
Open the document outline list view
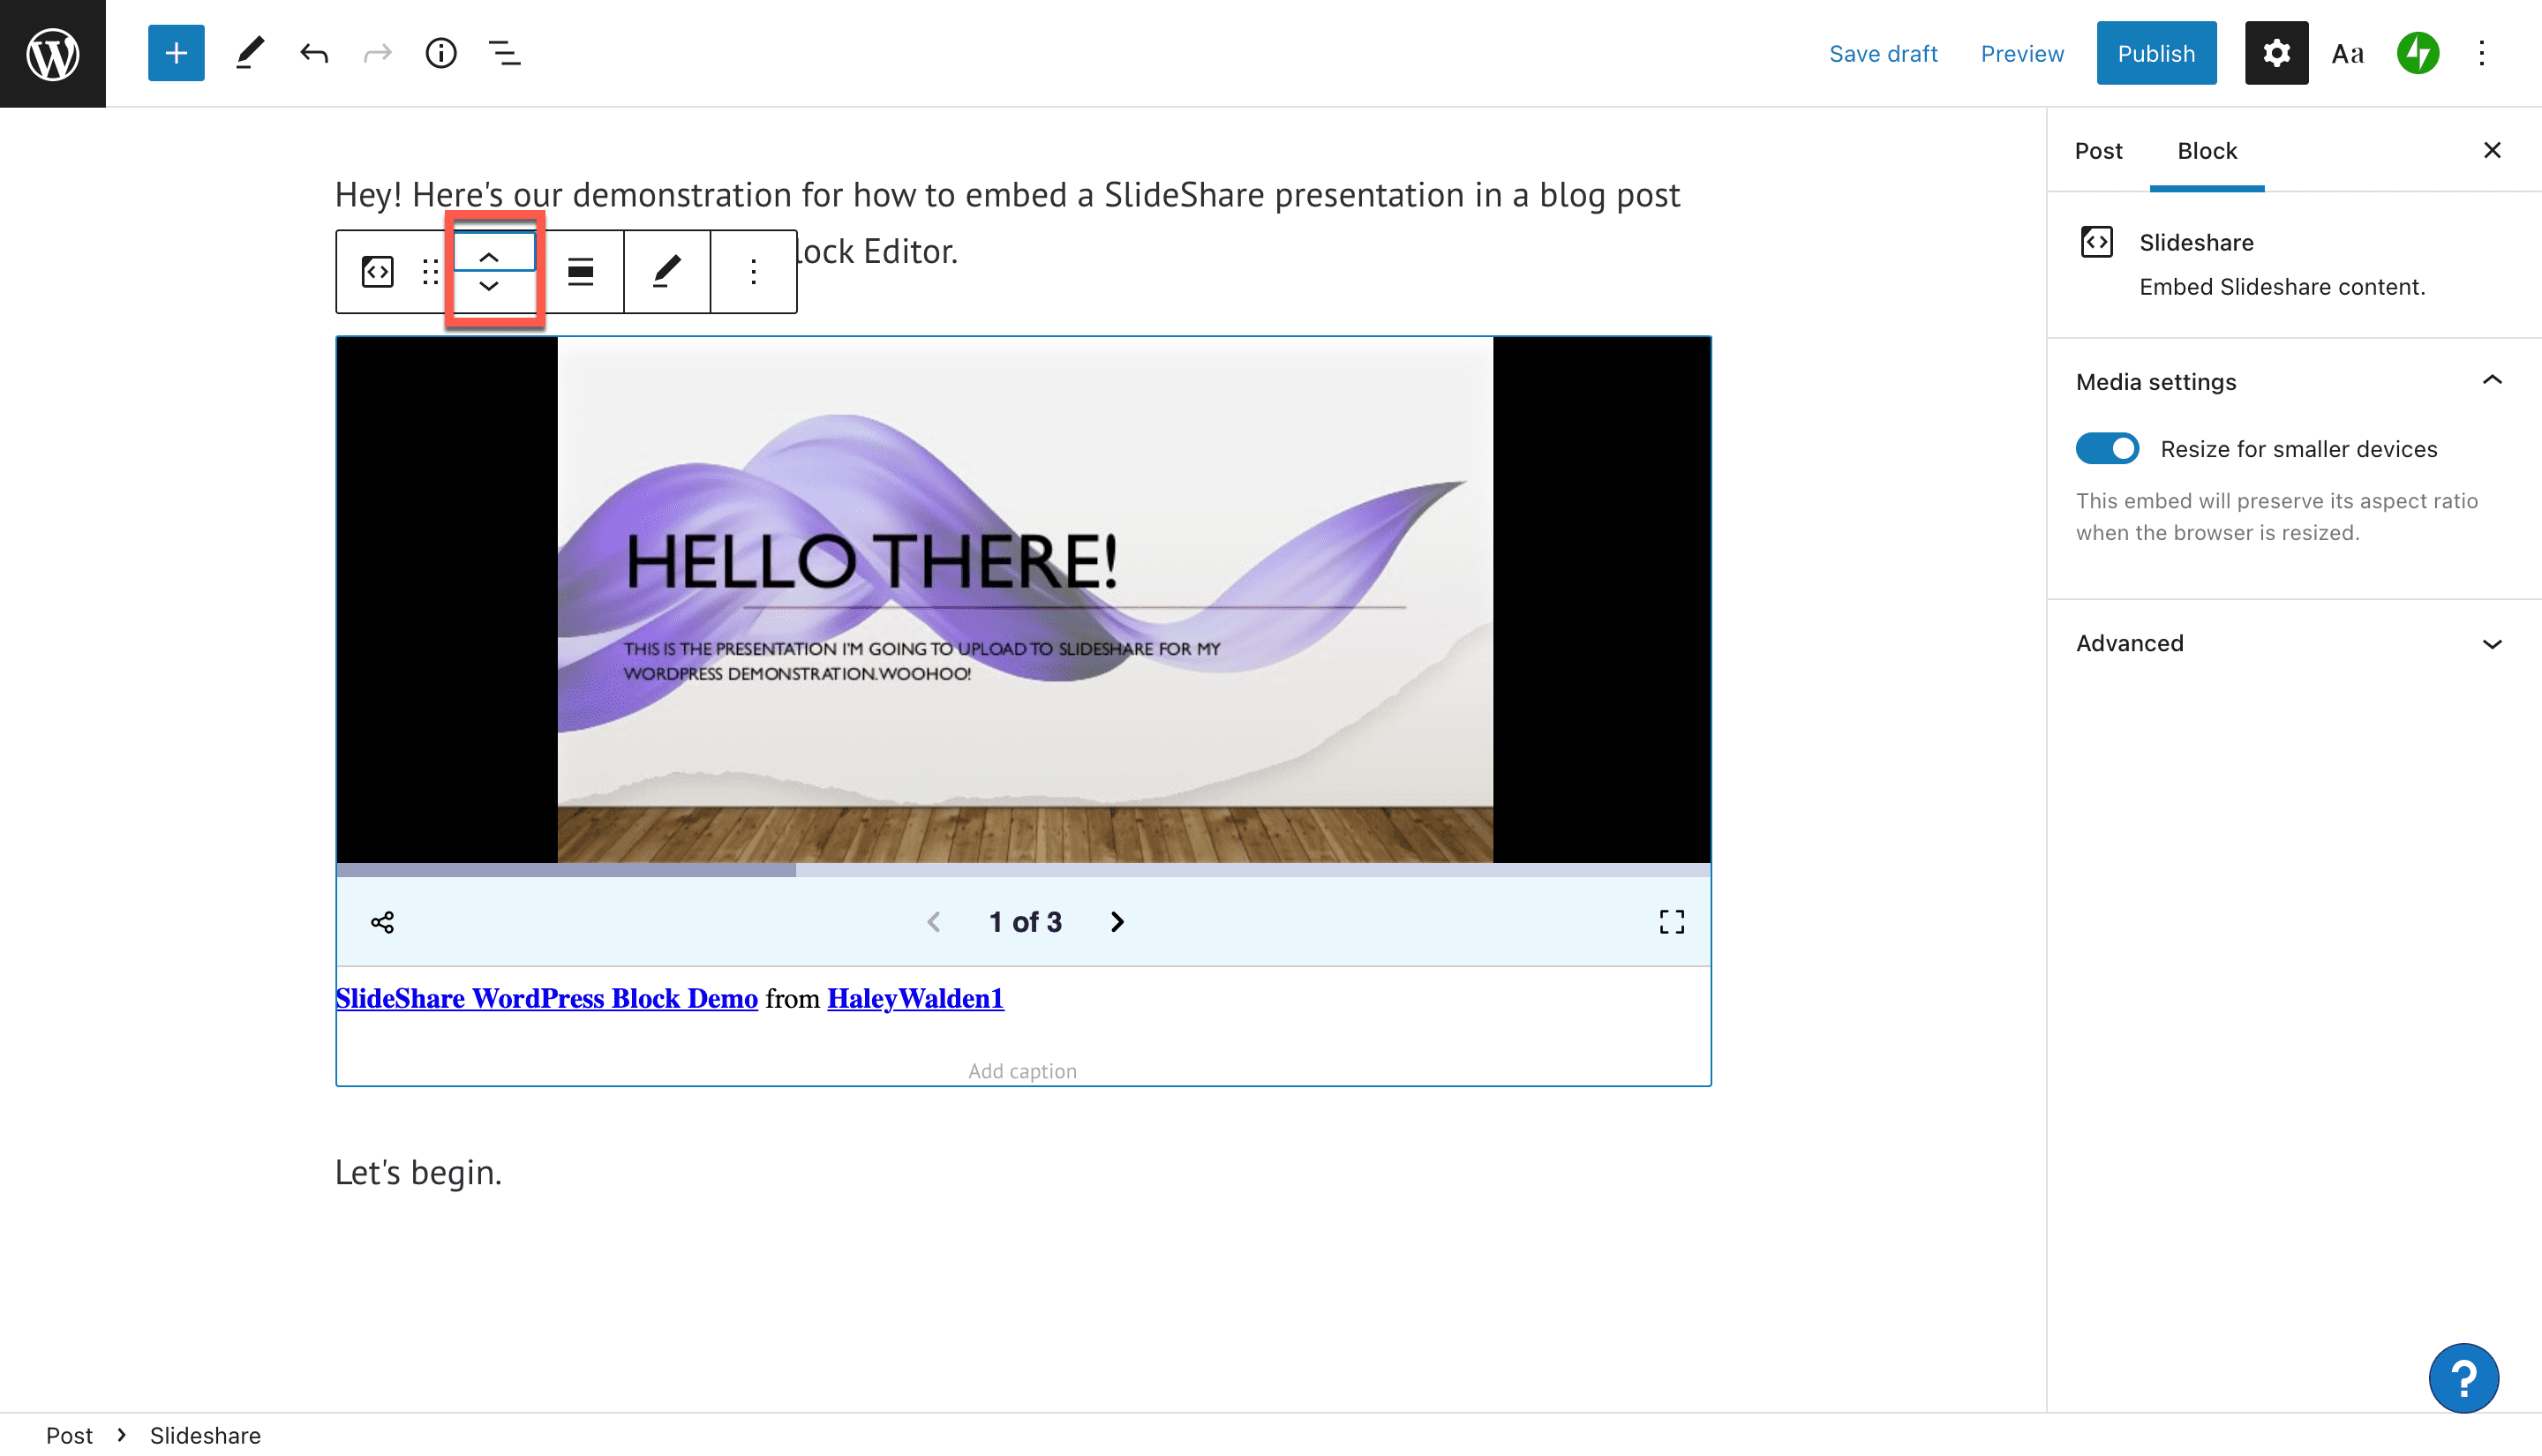504,53
